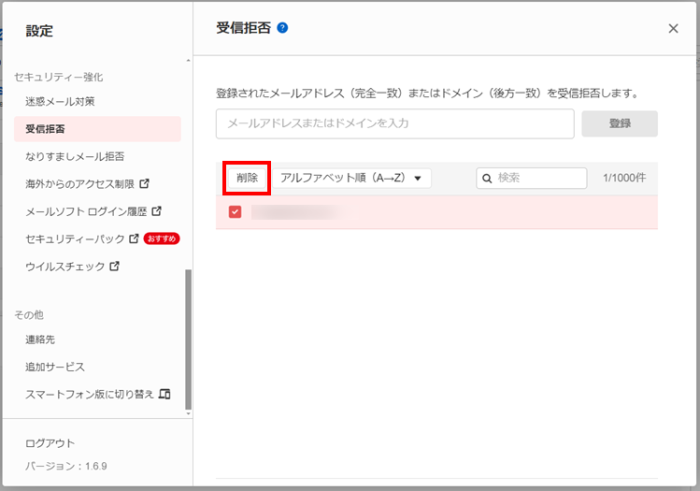This screenshot has width=700, height=491.
Task: Uncheck the checked blocked address checkbox
Action: tap(235, 212)
